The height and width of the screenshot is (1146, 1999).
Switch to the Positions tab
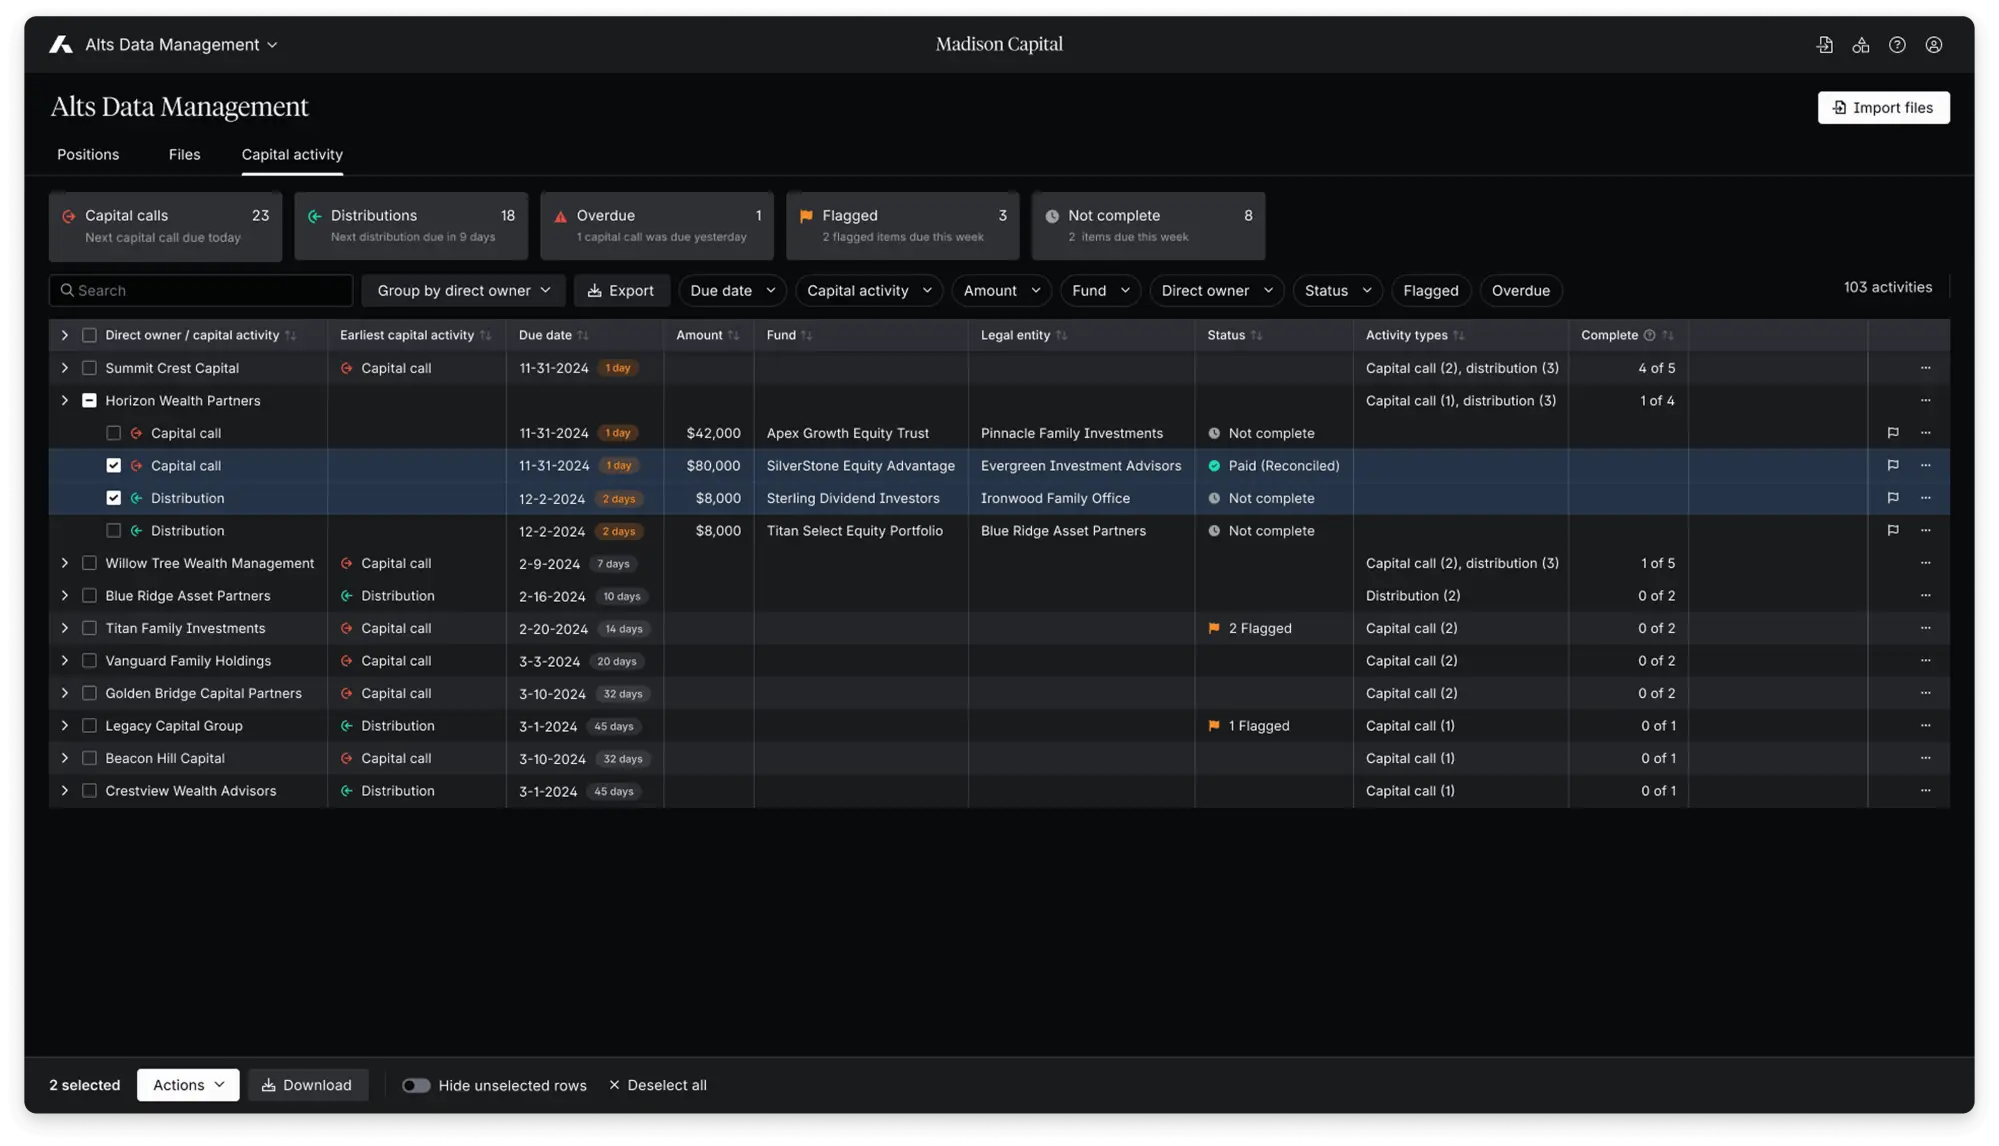point(88,155)
